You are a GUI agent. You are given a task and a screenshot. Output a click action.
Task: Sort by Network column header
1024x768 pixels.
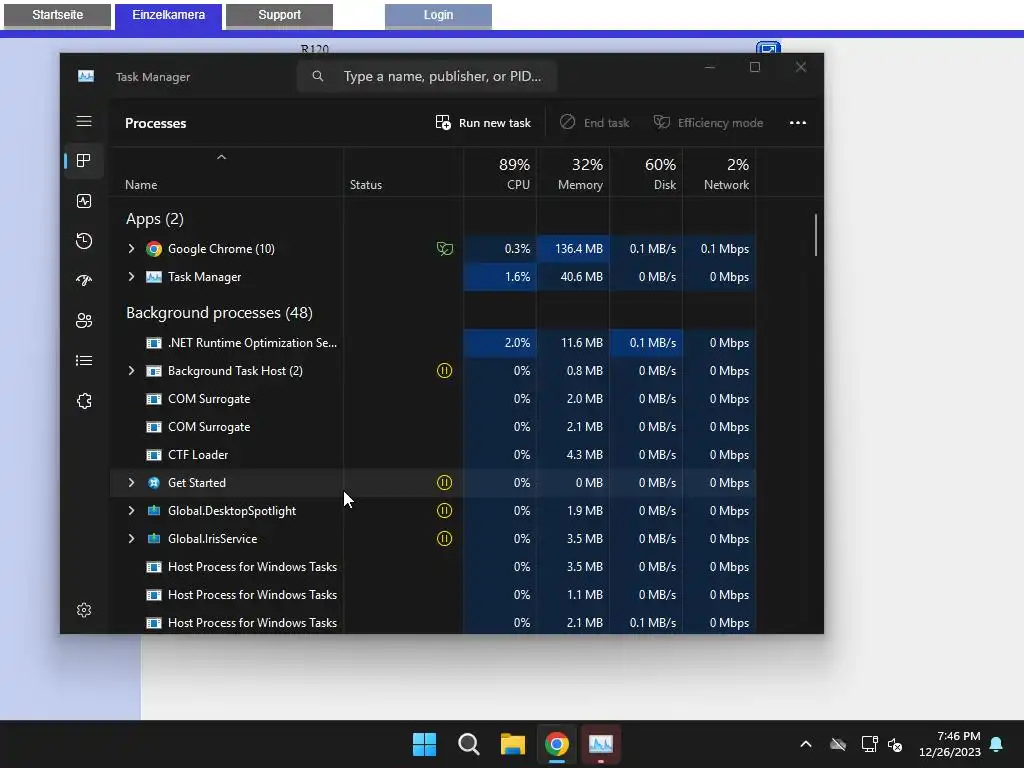click(x=720, y=173)
